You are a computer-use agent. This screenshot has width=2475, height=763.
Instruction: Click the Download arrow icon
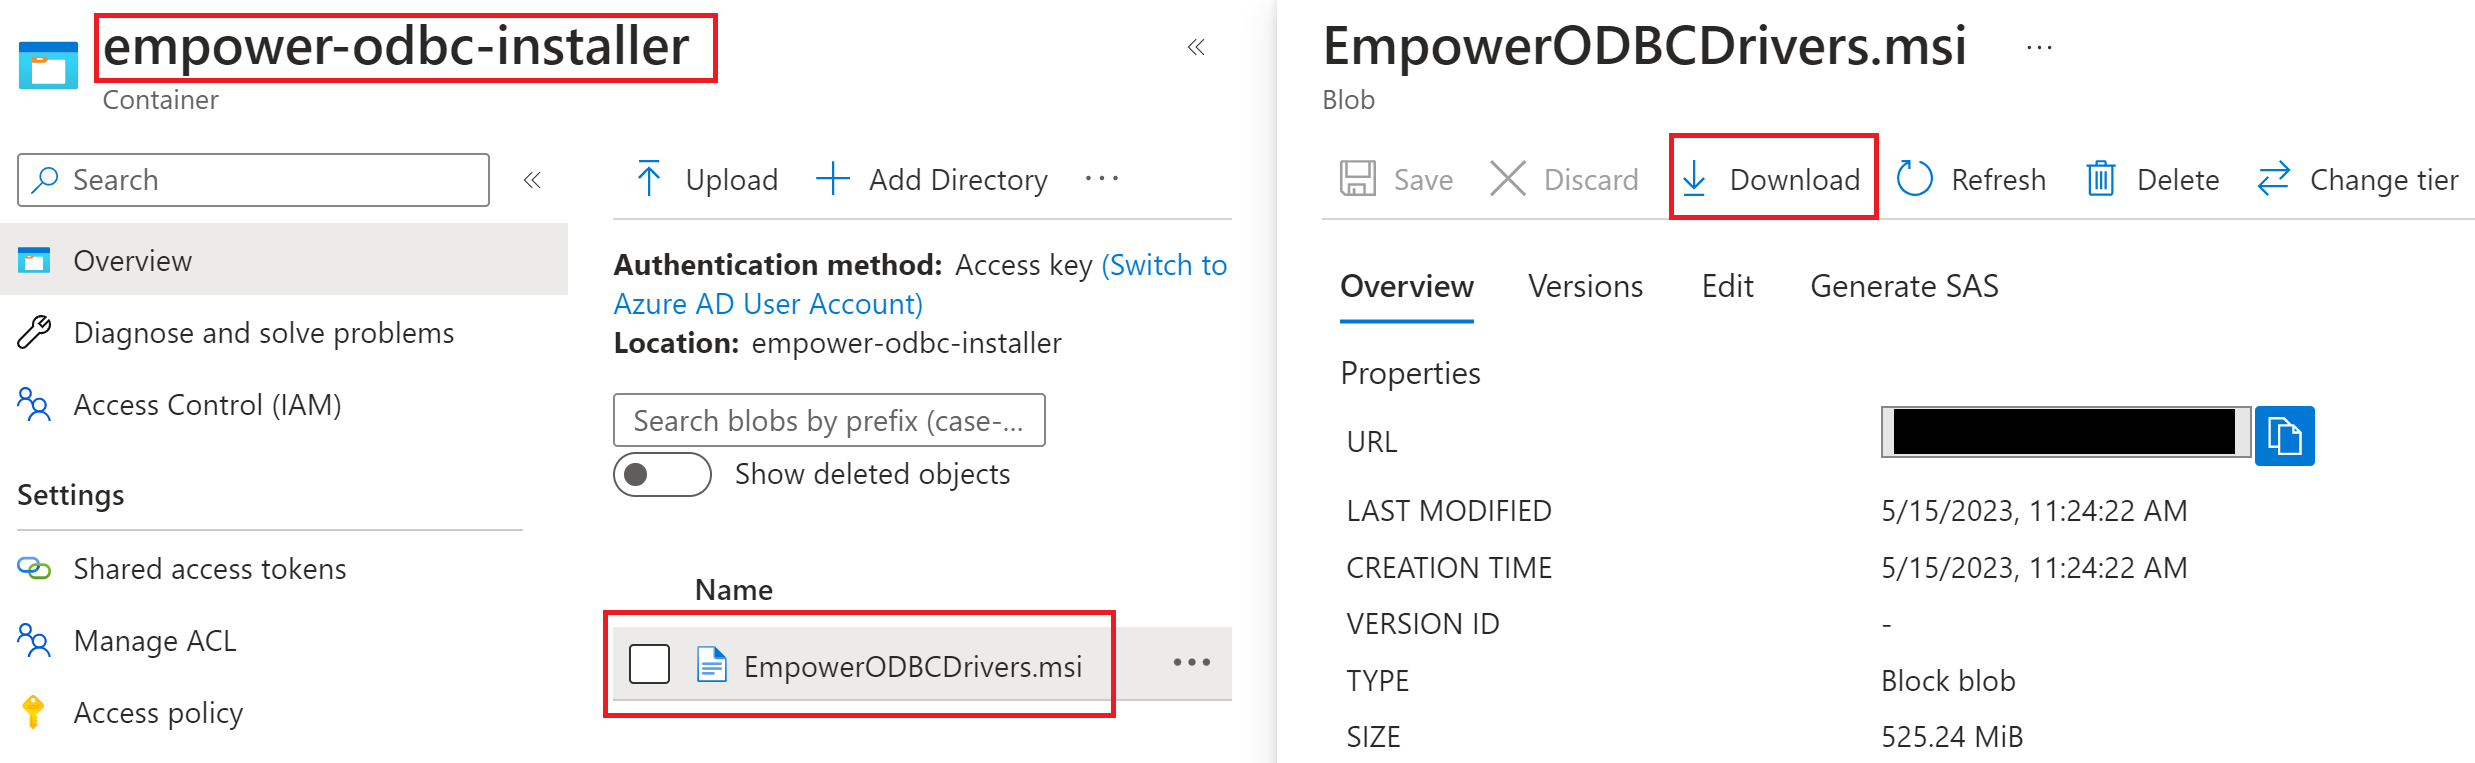(1694, 179)
